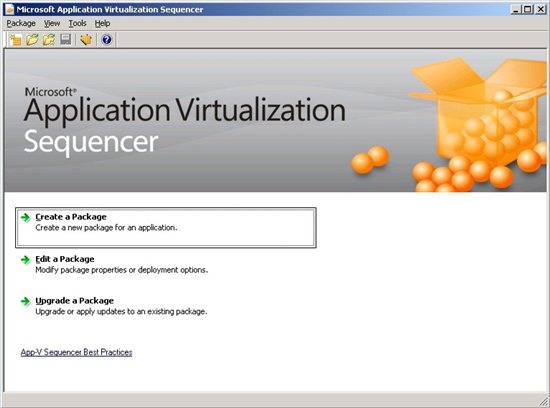
Task: Launch the wizard wand toolbar icon
Action: pos(86,40)
